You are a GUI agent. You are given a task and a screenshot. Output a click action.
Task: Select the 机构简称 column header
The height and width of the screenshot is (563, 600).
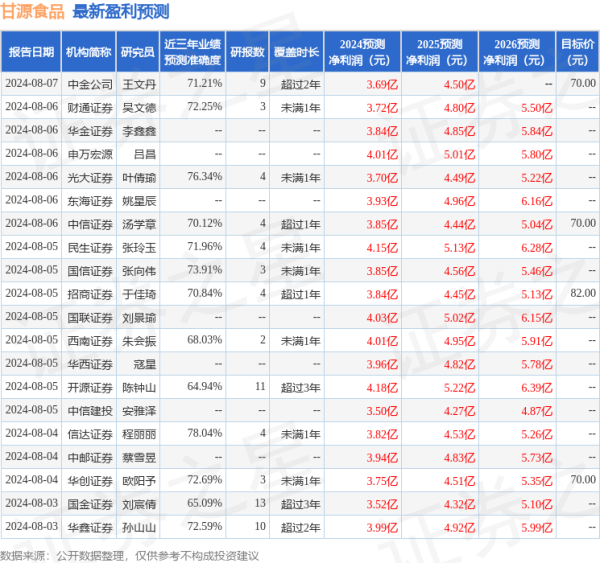click(x=89, y=52)
